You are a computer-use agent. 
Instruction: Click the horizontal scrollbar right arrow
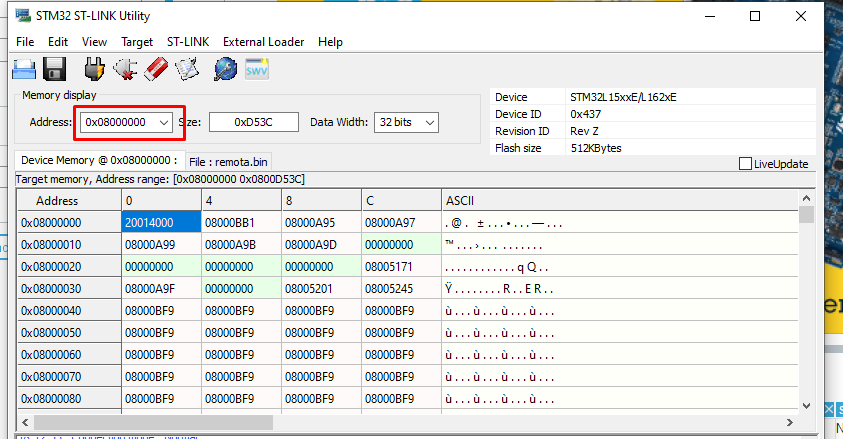790,423
